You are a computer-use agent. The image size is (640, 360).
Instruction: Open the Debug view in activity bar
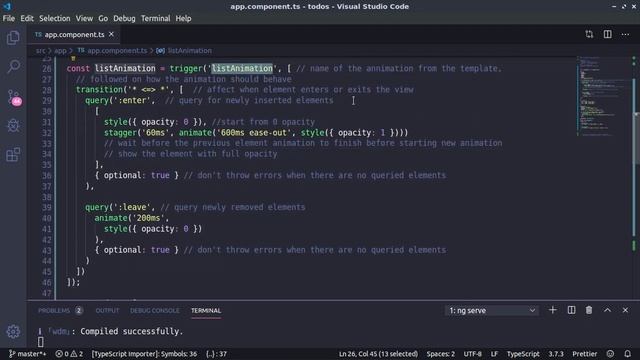coord(13,125)
